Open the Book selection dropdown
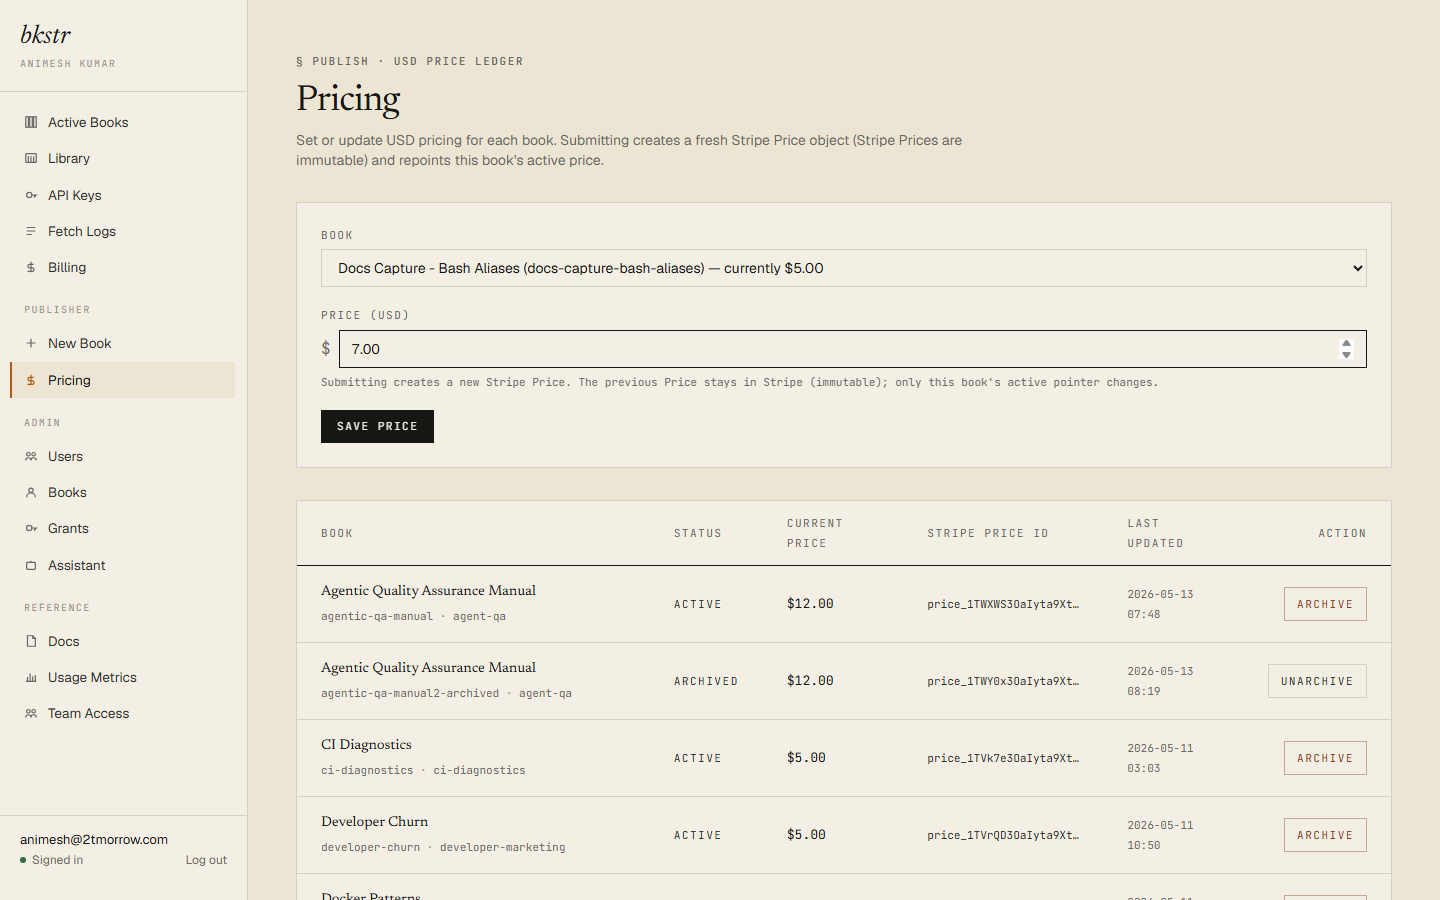The height and width of the screenshot is (900, 1440). coord(844,268)
